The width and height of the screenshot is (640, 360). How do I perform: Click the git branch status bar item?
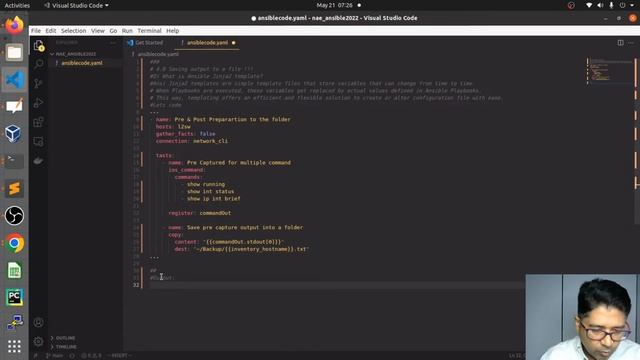point(54,356)
